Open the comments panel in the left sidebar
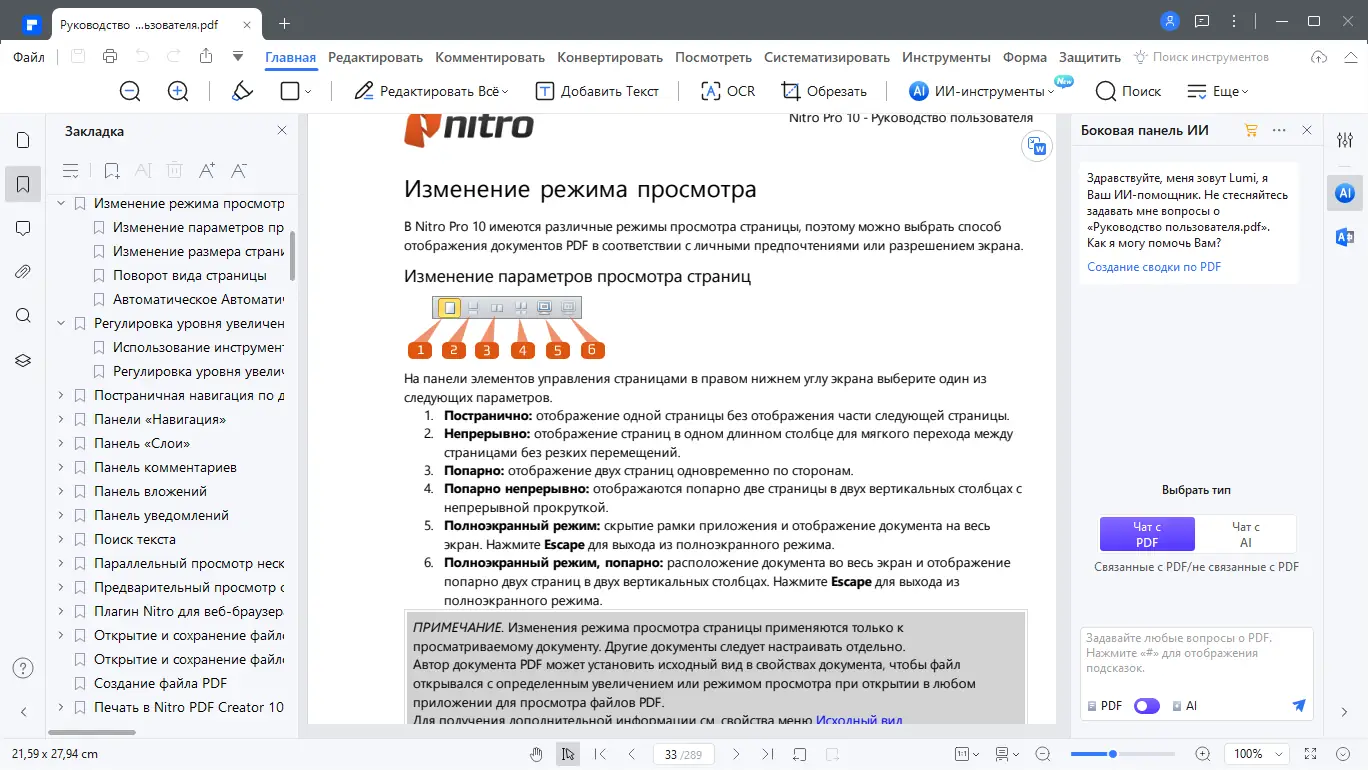The image size is (1368, 770). click(x=23, y=228)
